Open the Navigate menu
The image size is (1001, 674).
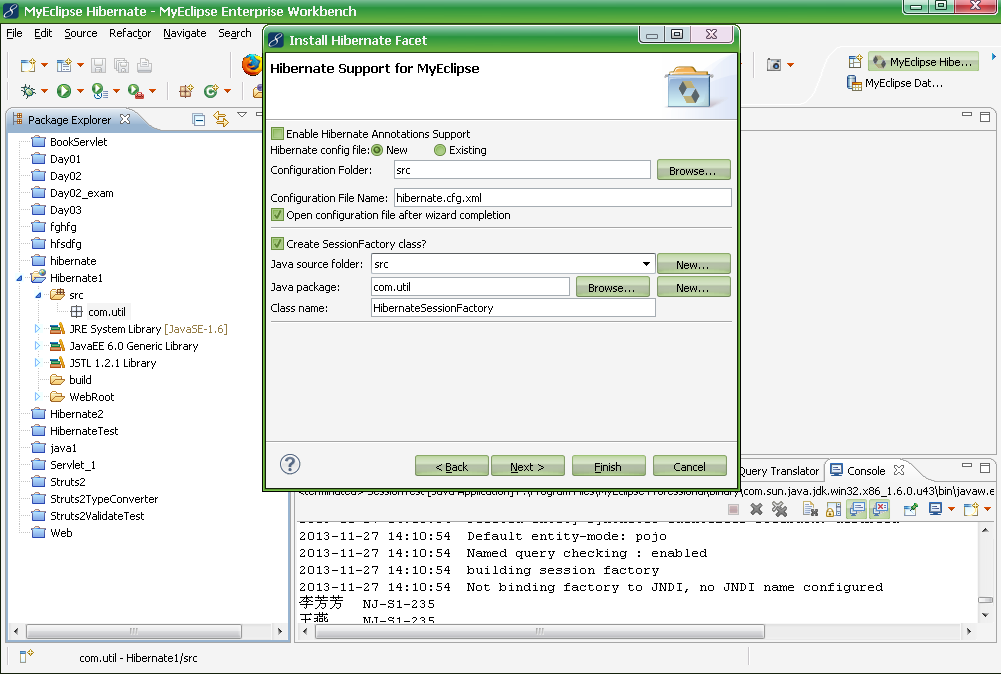pyautogui.click(x=184, y=33)
